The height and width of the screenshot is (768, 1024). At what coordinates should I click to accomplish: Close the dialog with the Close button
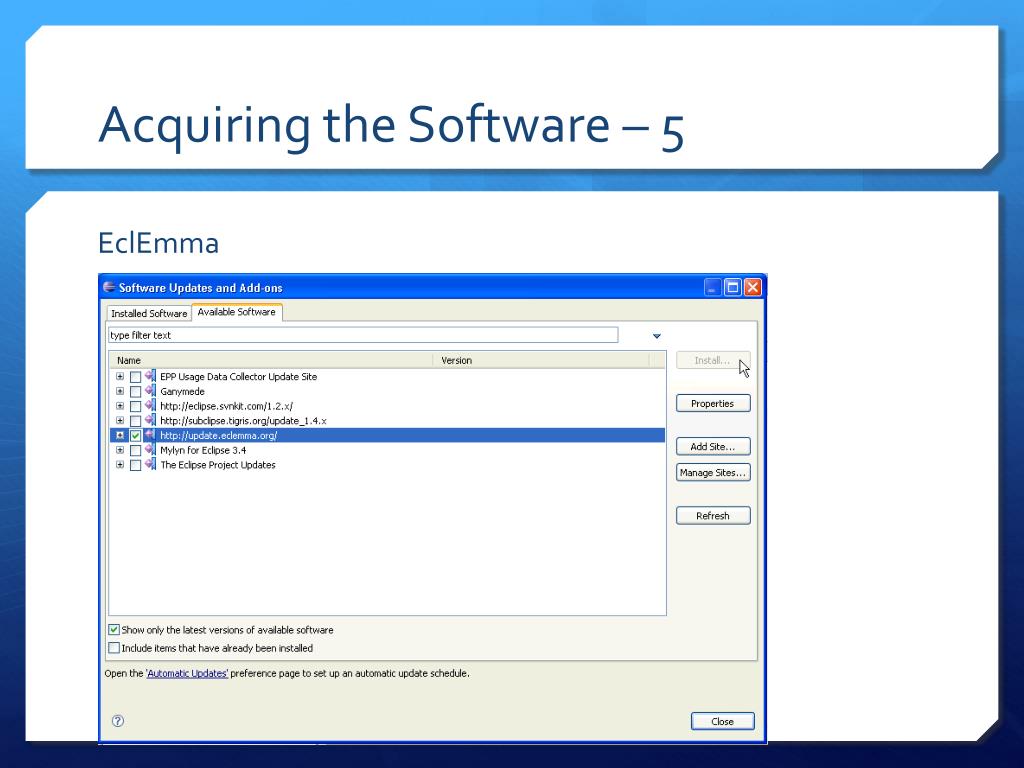click(722, 721)
